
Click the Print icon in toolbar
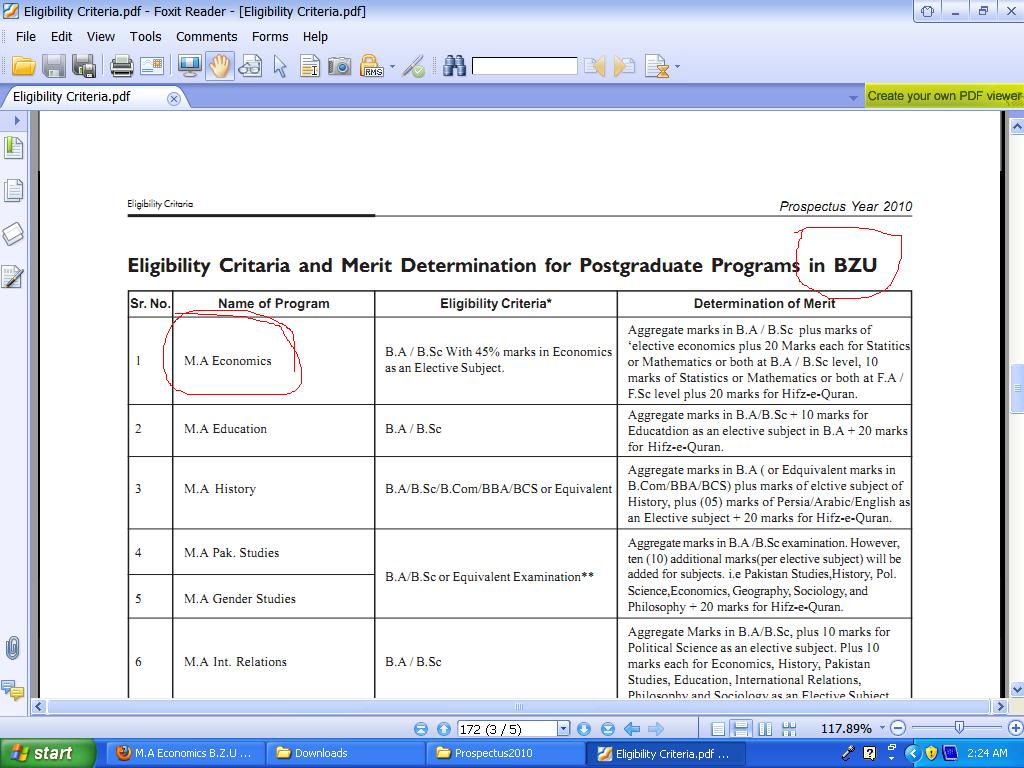(x=122, y=67)
